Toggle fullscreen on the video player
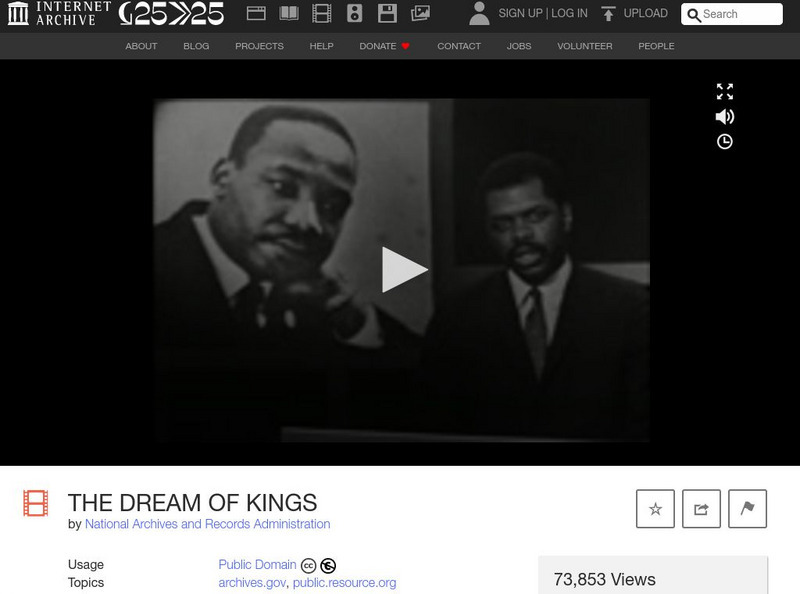The image size is (800, 594). [724, 91]
